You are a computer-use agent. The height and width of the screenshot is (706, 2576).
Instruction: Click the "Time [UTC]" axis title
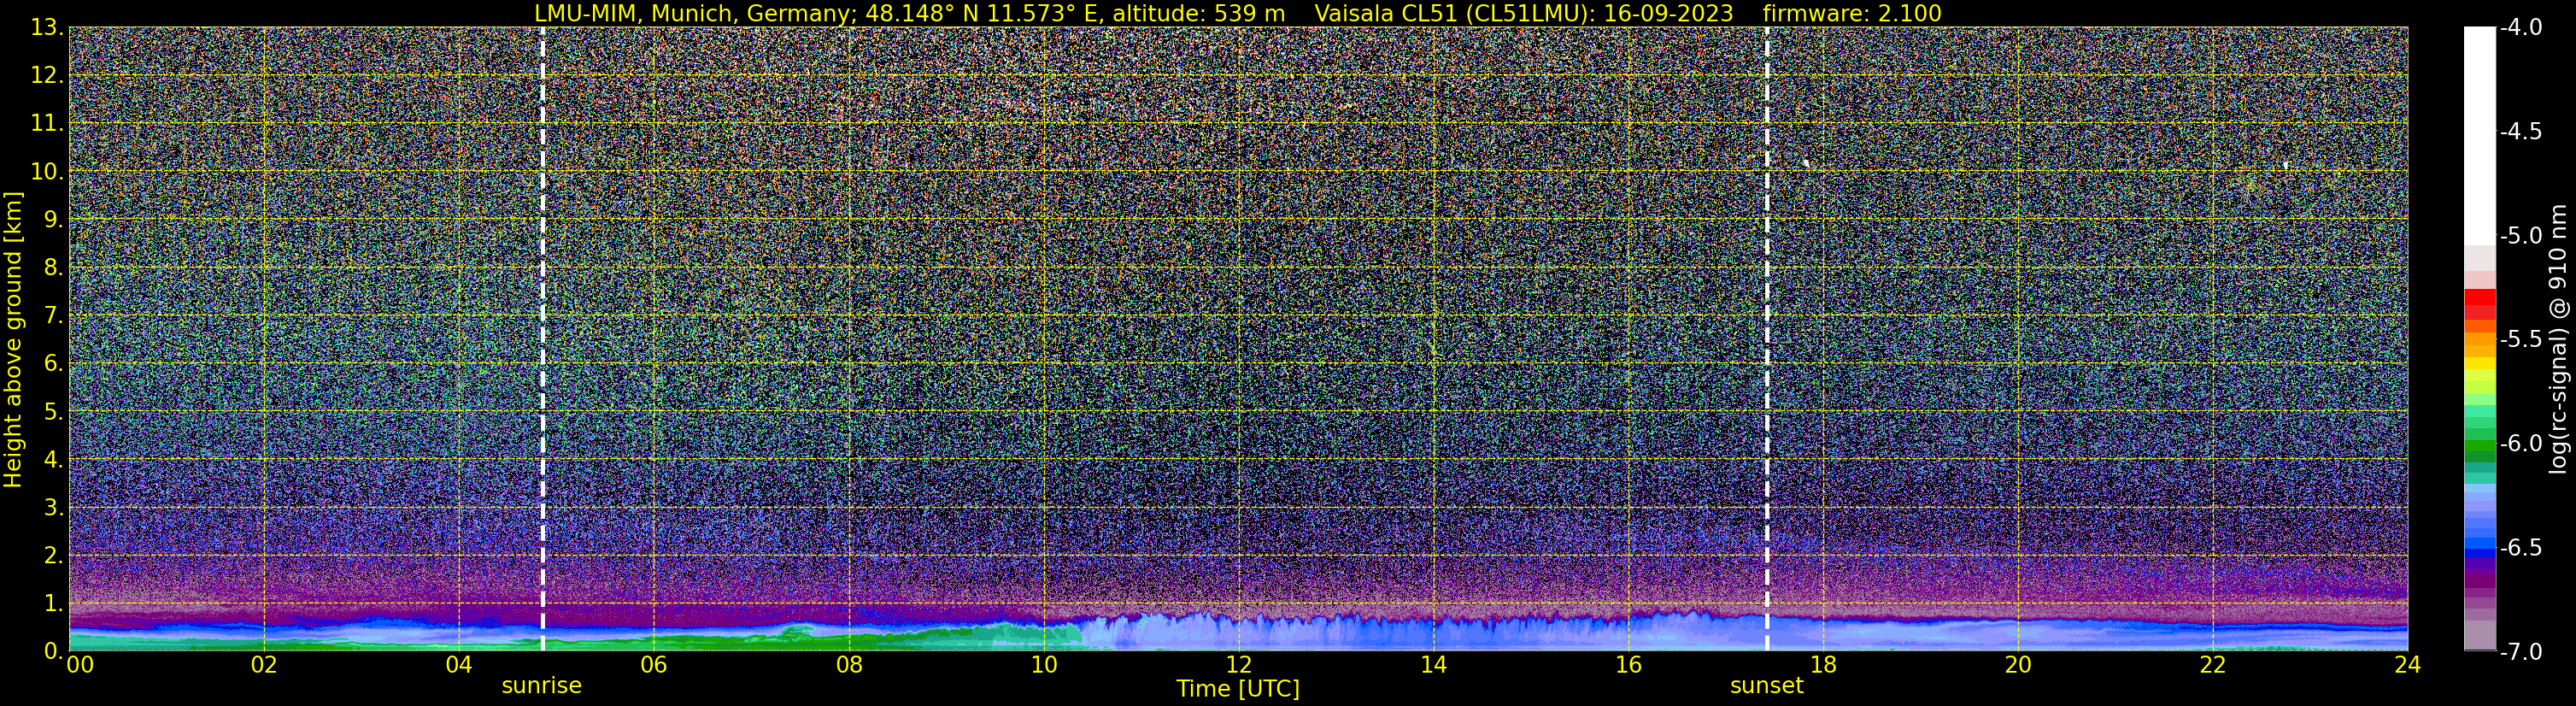[x=1238, y=689]
